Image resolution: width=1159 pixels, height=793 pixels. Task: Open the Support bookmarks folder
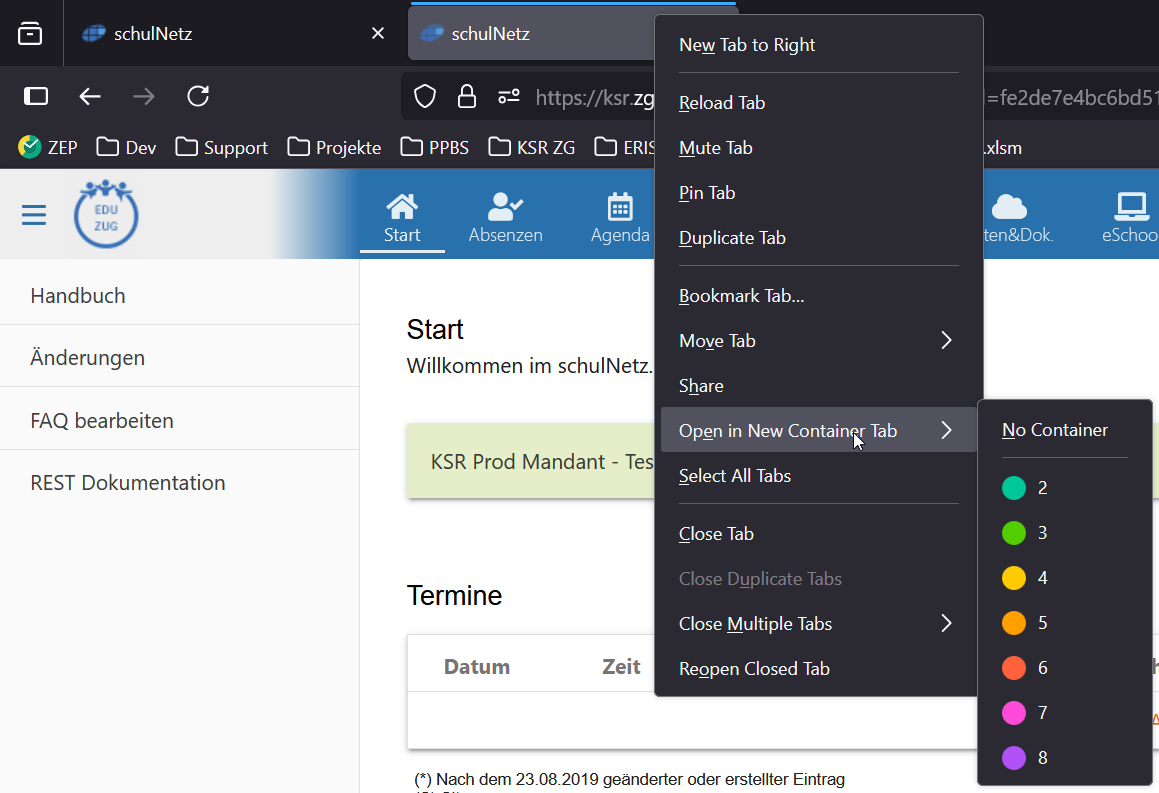[x=222, y=147]
